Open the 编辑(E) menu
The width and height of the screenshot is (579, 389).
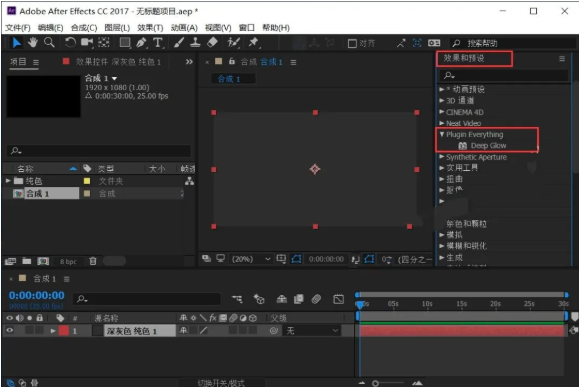[x=51, y=28]
